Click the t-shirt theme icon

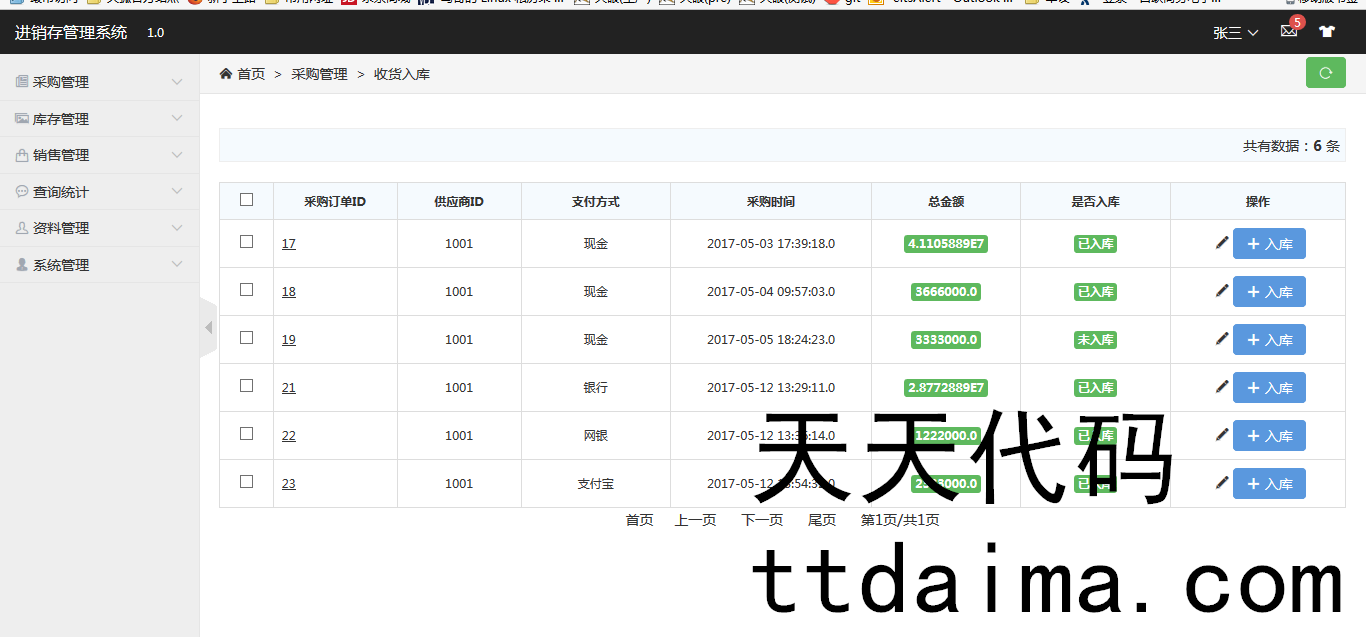tap(1327, 32)
